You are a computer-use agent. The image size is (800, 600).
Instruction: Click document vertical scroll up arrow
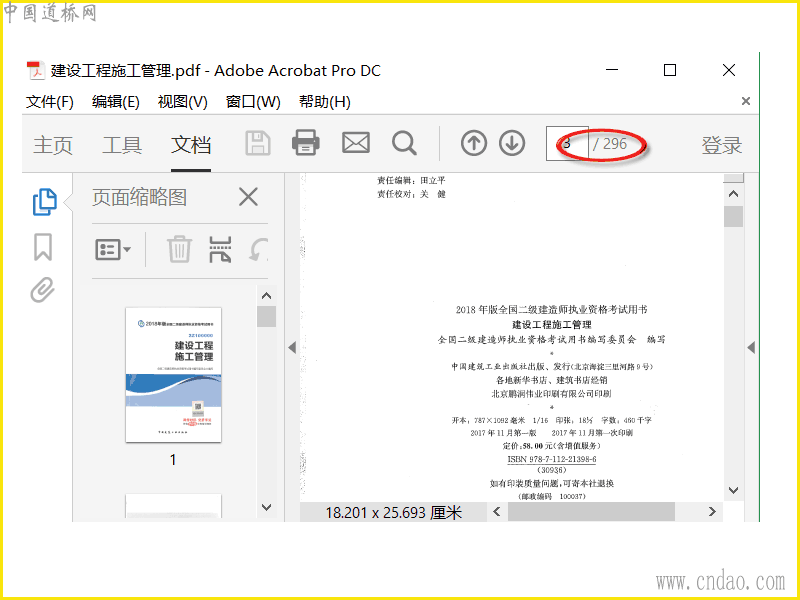(x=733, y=194)
